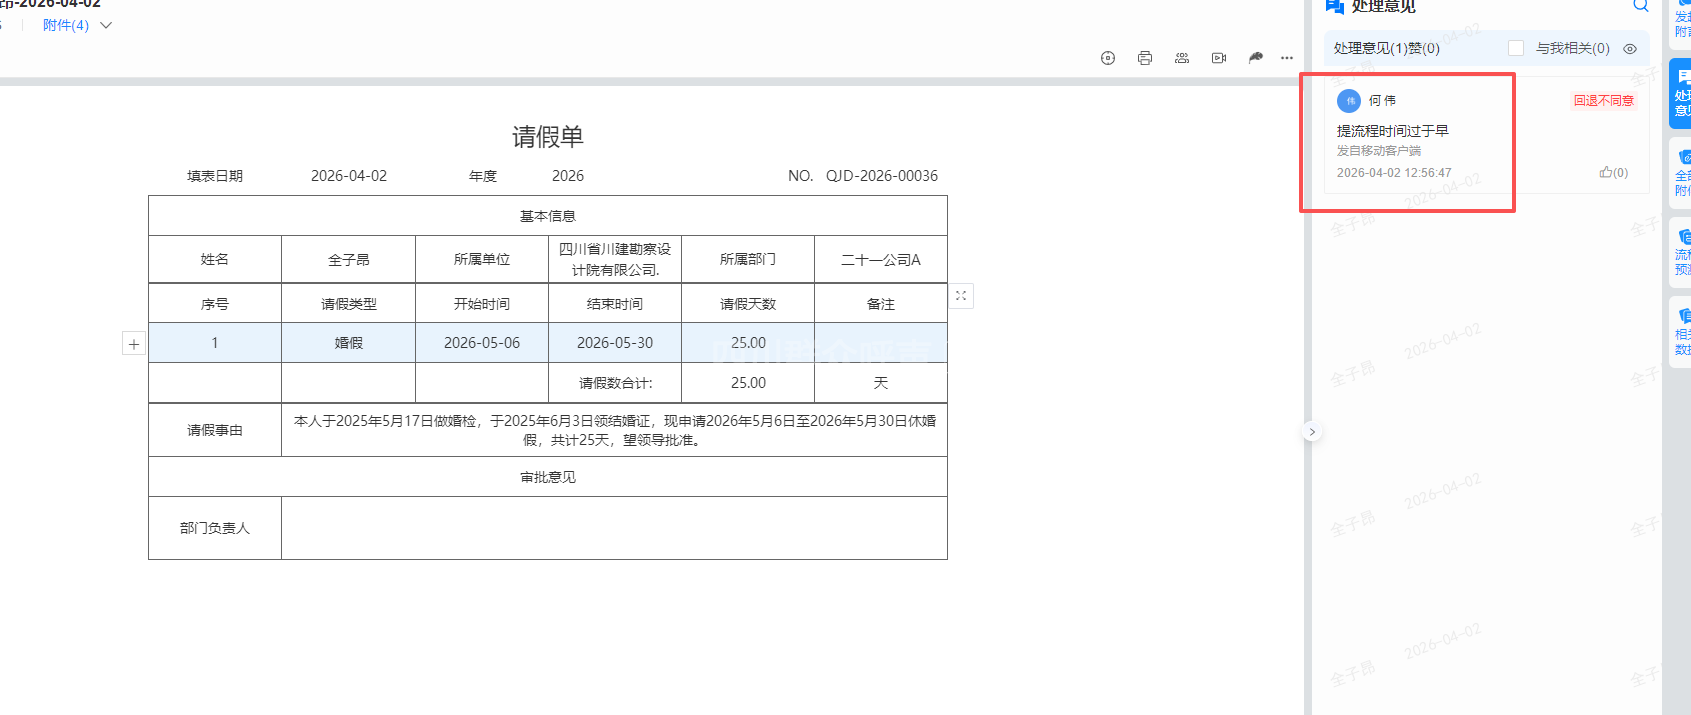Click the print icon in toolbar

pyautogui.click(x=1145, y=58)
